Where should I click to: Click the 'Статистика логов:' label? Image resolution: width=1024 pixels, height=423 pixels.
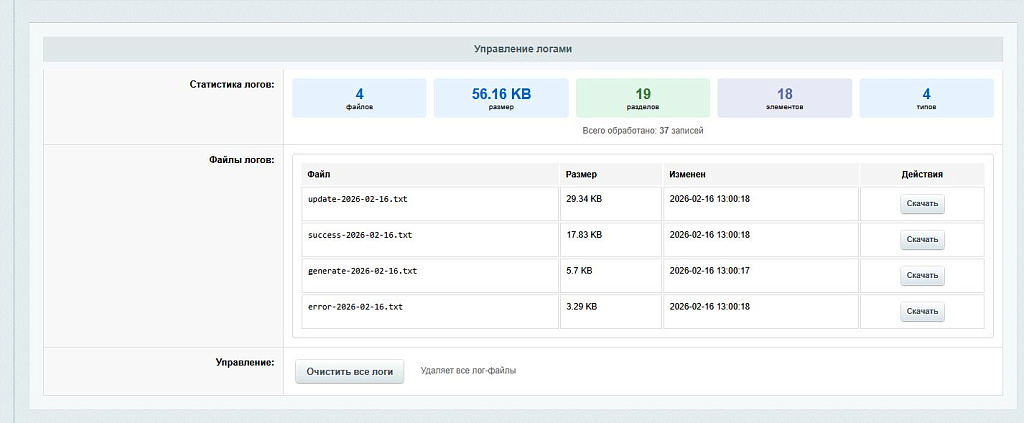[x=232, y=85]
